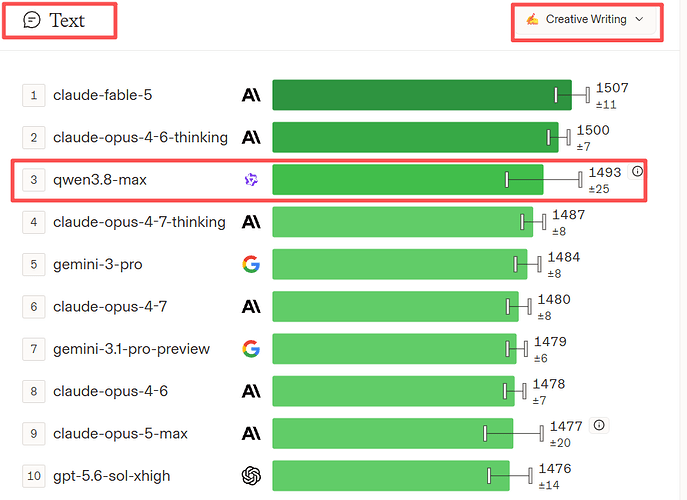
Task: Click the Anthropic logo beside claude-fable-5
Action: (x=251, y=95)
